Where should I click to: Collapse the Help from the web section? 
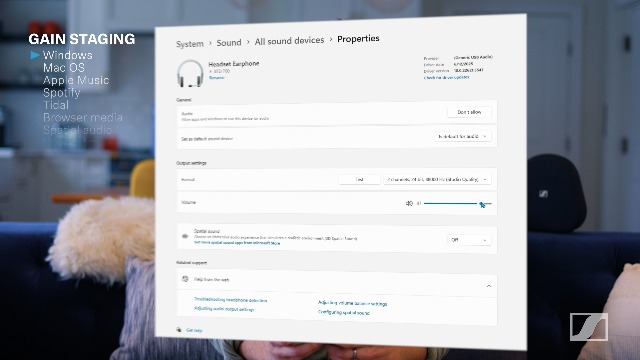(x=489, y=286)
